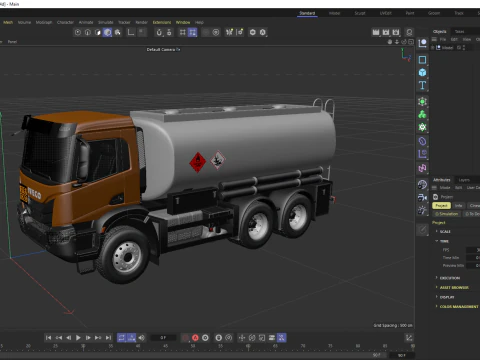Click the third render clapboard icon
Image resolution: width=480 pixels, height=360 pixels.
pyautogui.click(x=396, y=32)
